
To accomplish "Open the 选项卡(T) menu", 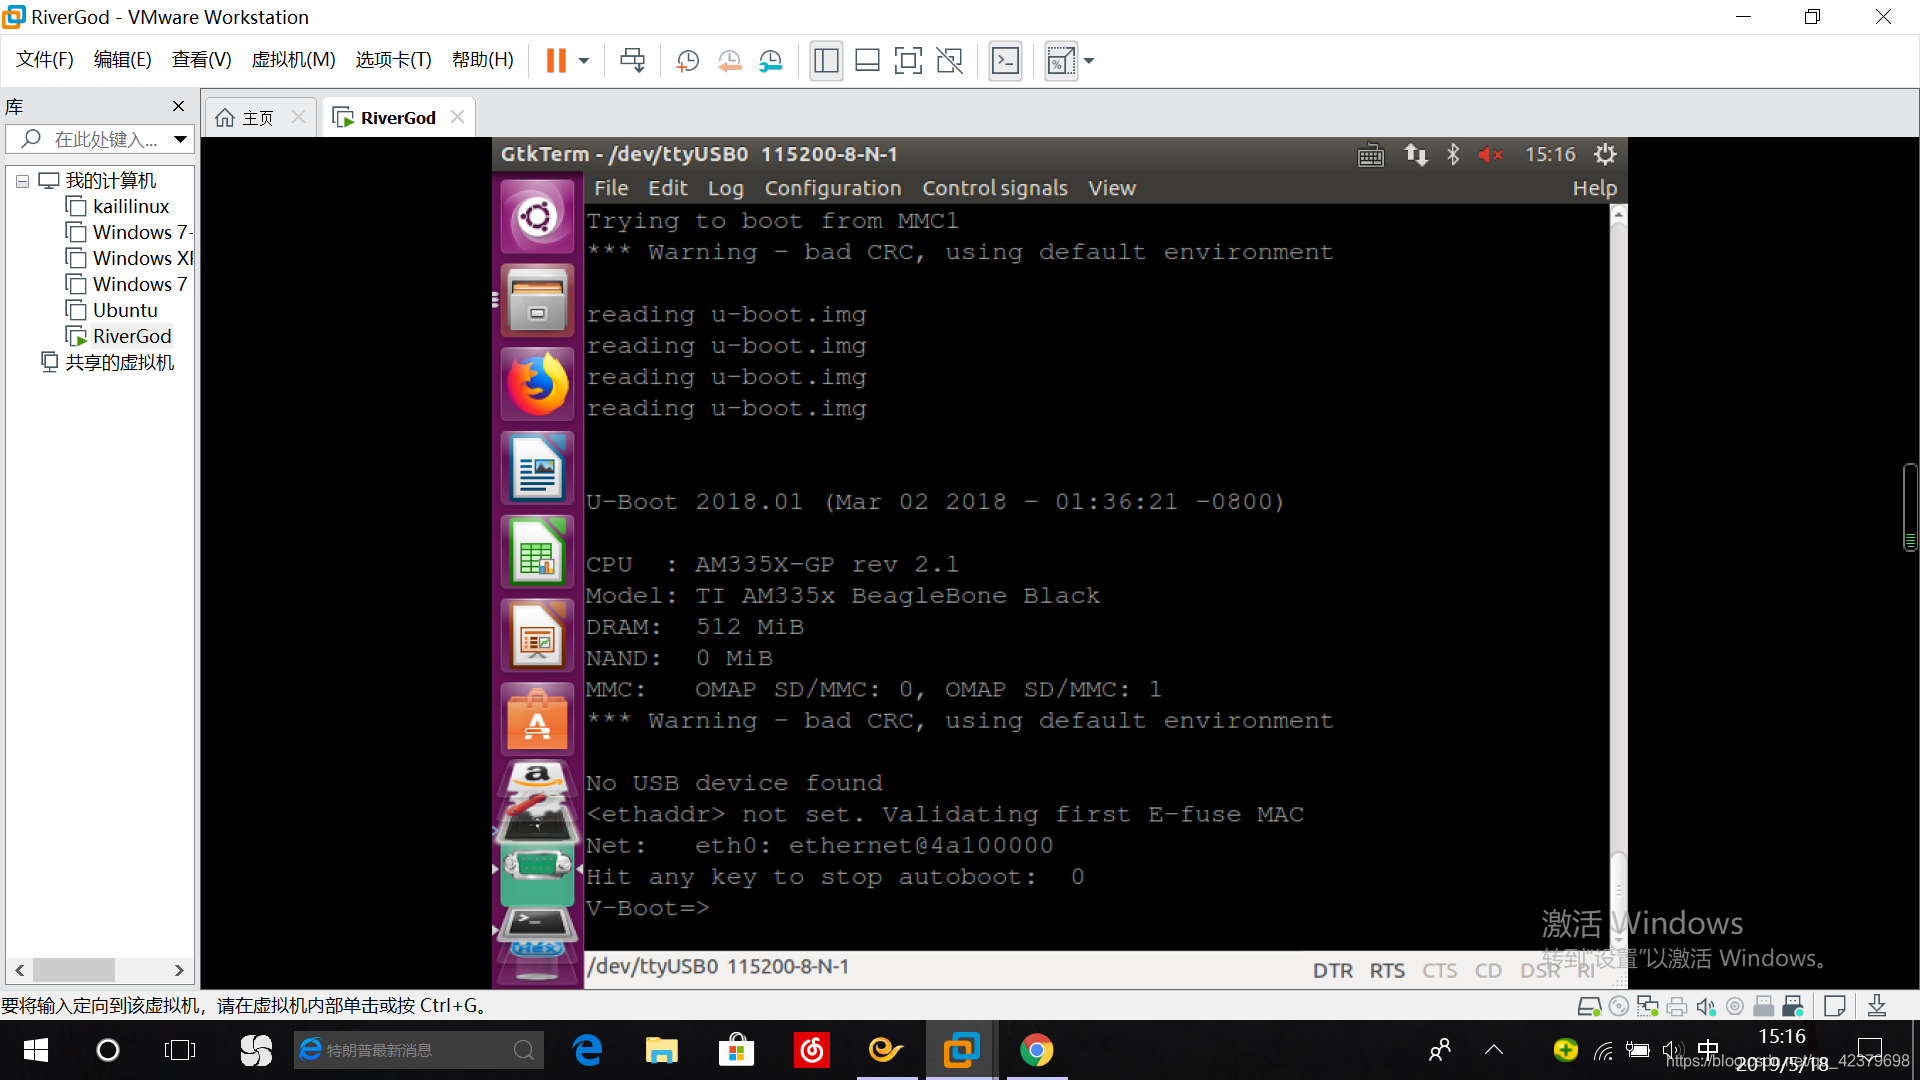I will point(394,60).
